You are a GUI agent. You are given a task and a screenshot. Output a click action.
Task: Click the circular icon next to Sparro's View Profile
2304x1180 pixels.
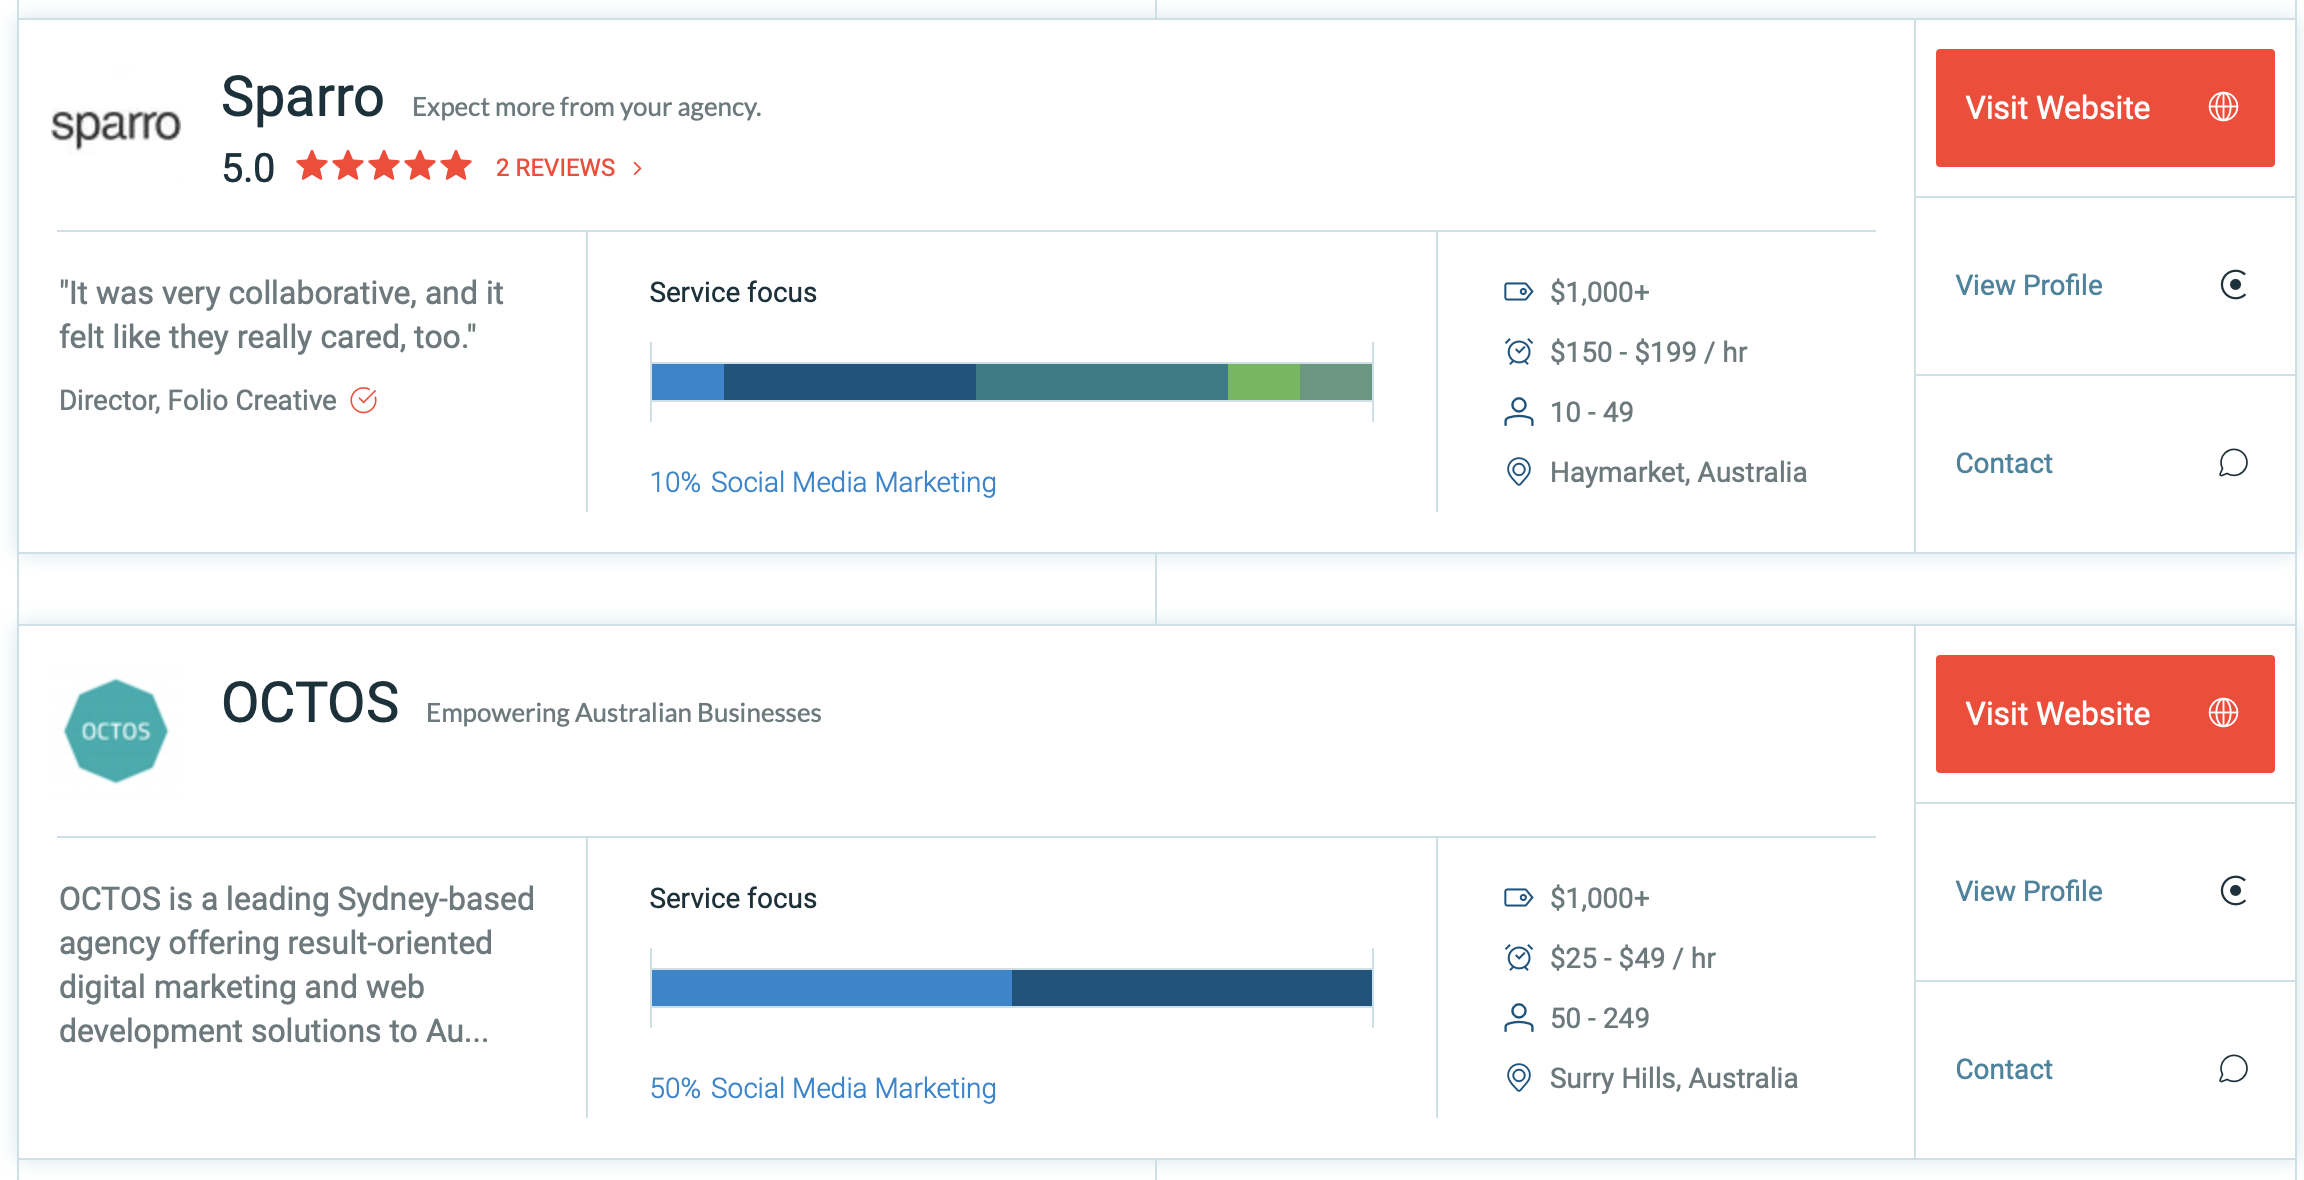click(2233, 284)
